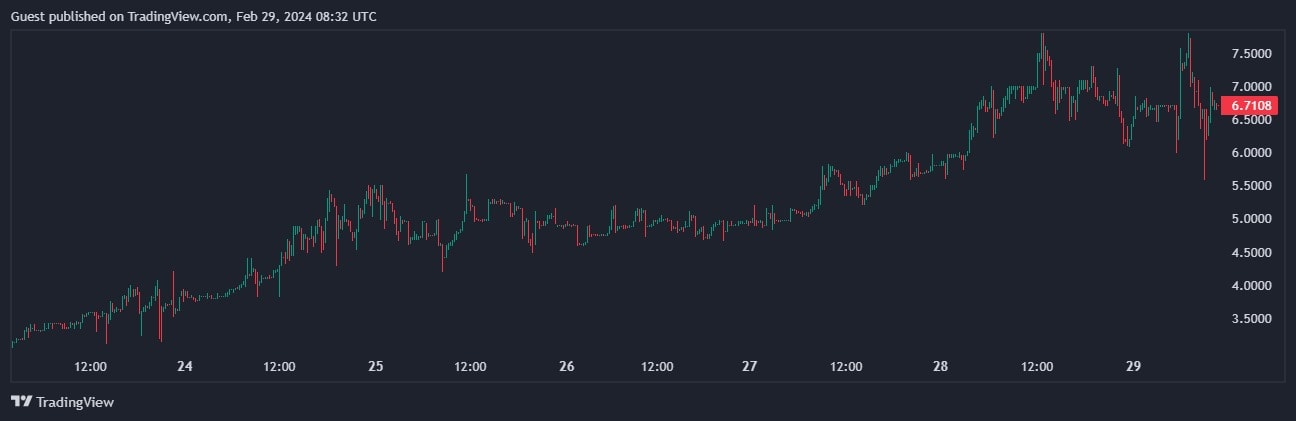1296x421 pixels.
Task: Click date 28 on the time axis
Action: 941,367
